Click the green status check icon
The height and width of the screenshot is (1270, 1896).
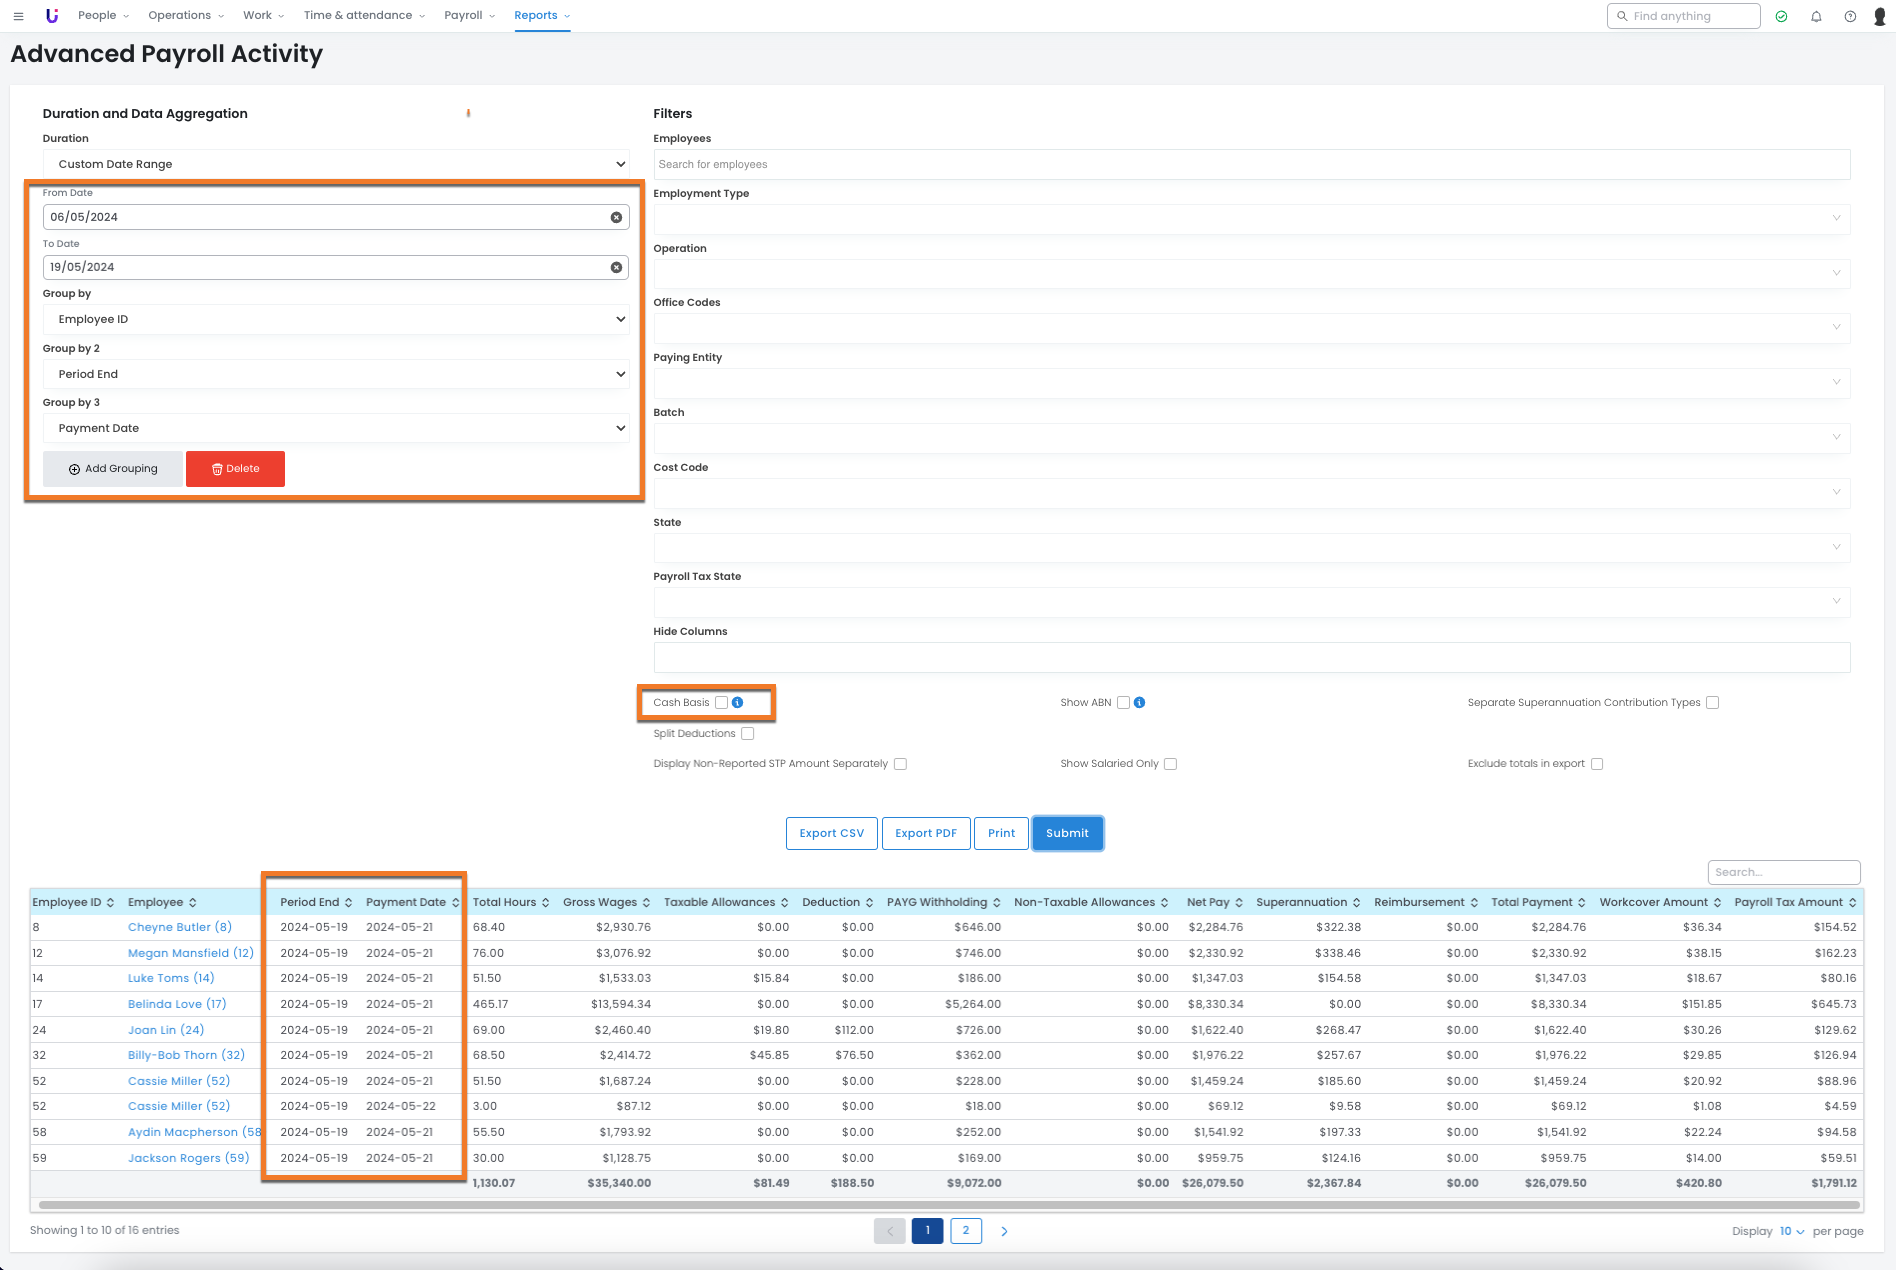[x=1781, y=16]
